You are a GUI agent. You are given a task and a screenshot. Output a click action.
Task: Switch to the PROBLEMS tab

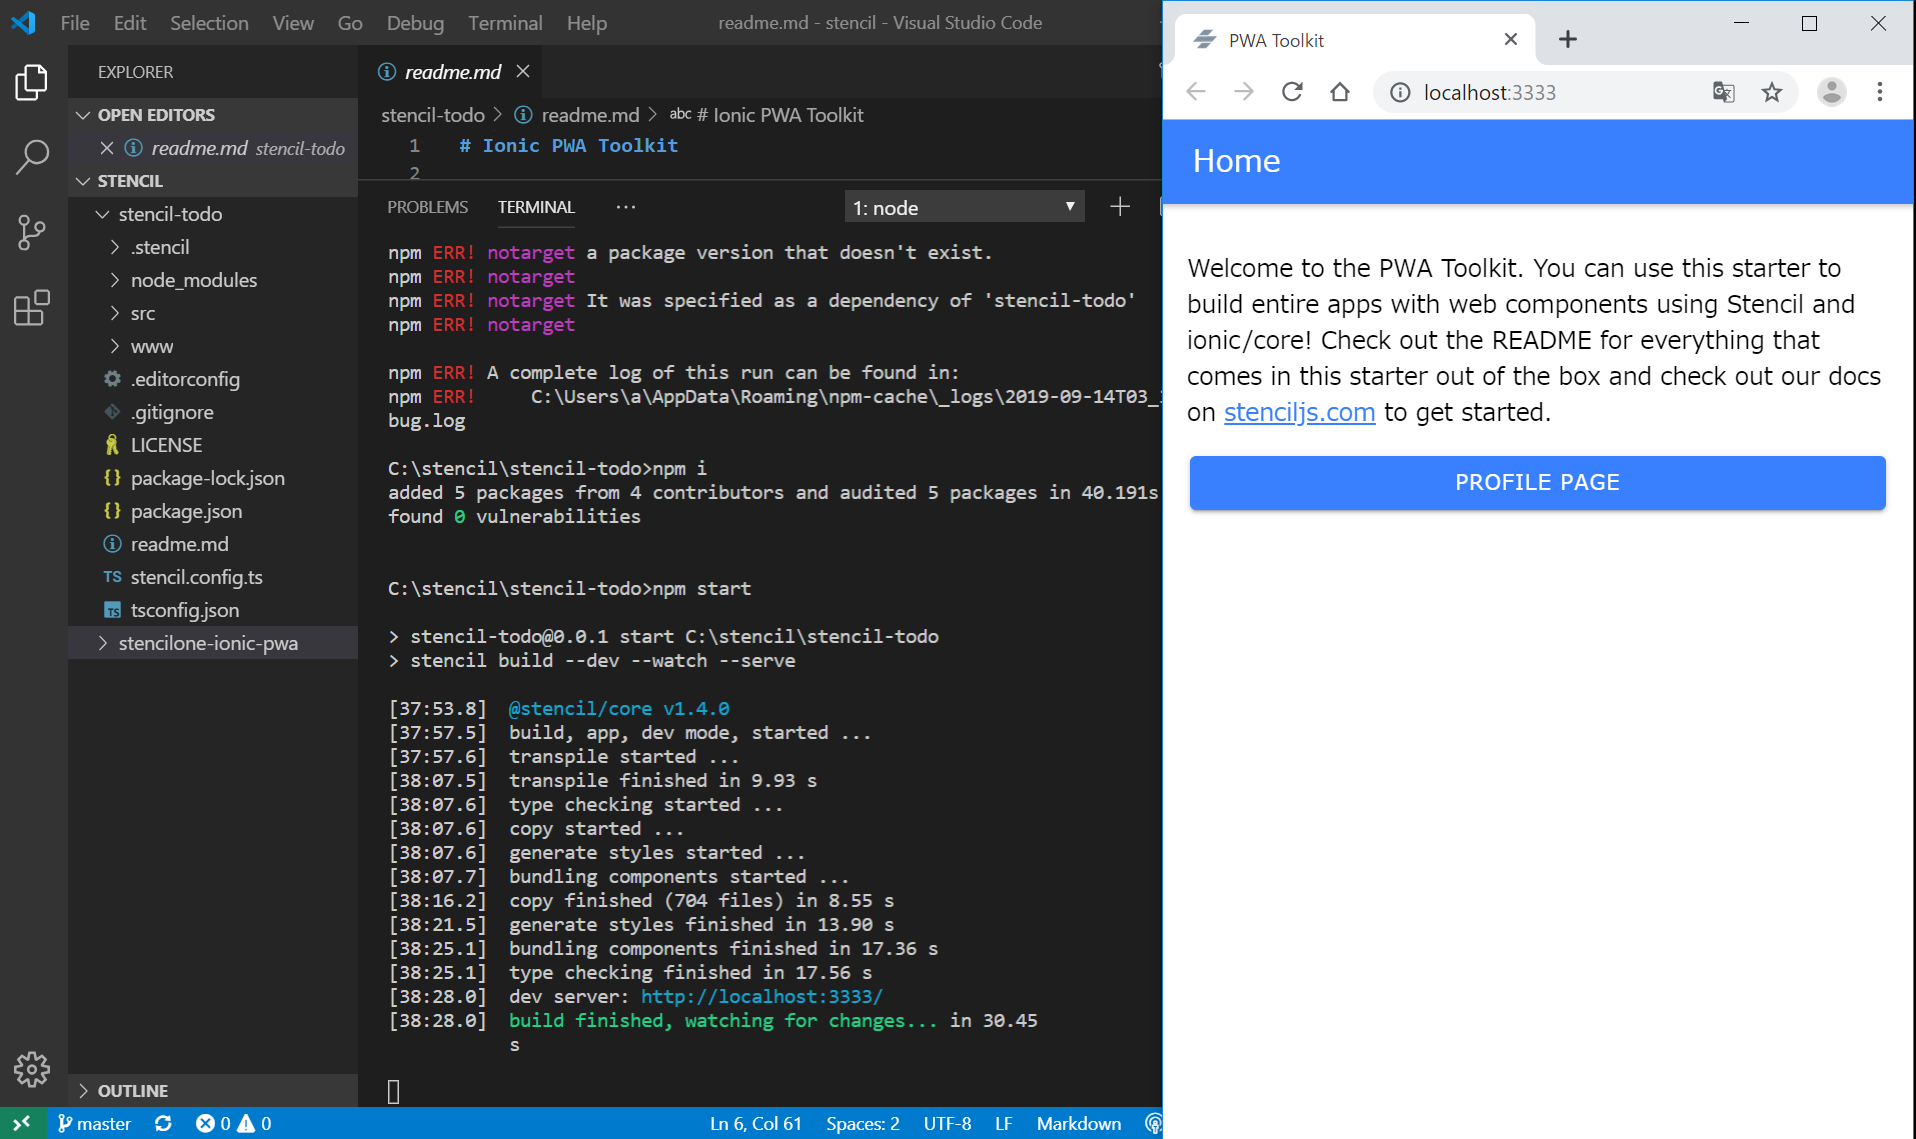tap(427, 207)
